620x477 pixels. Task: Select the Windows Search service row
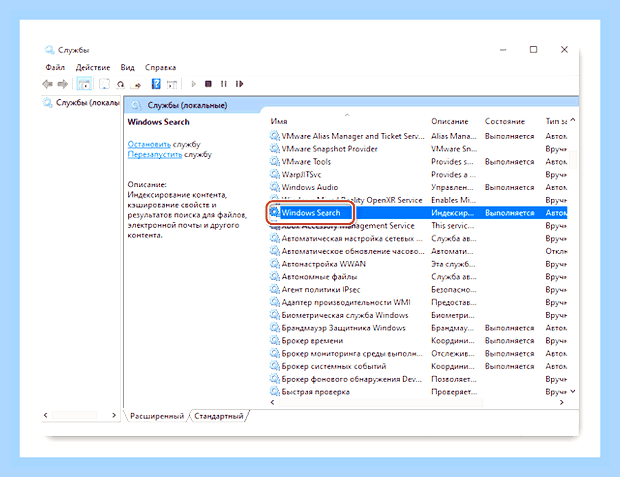[x=418, y=213]
